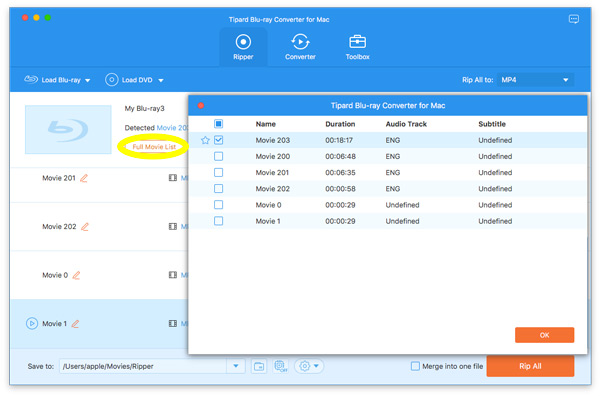Click the Audio Track column header
This screenshot has width=600, height=396.
406,124
